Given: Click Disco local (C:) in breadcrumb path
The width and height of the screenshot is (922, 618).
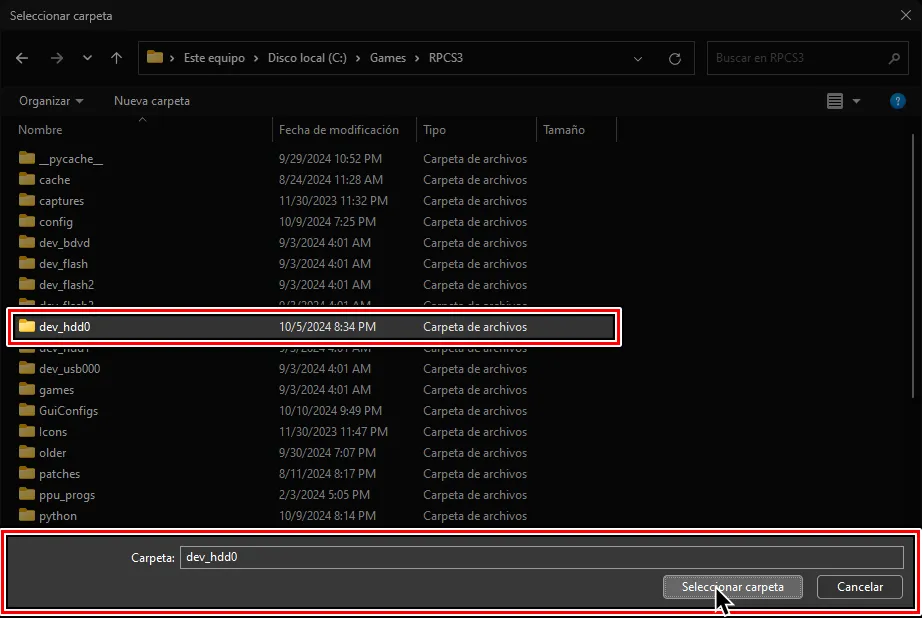Looking at the screenshot, I should point(307,58).
